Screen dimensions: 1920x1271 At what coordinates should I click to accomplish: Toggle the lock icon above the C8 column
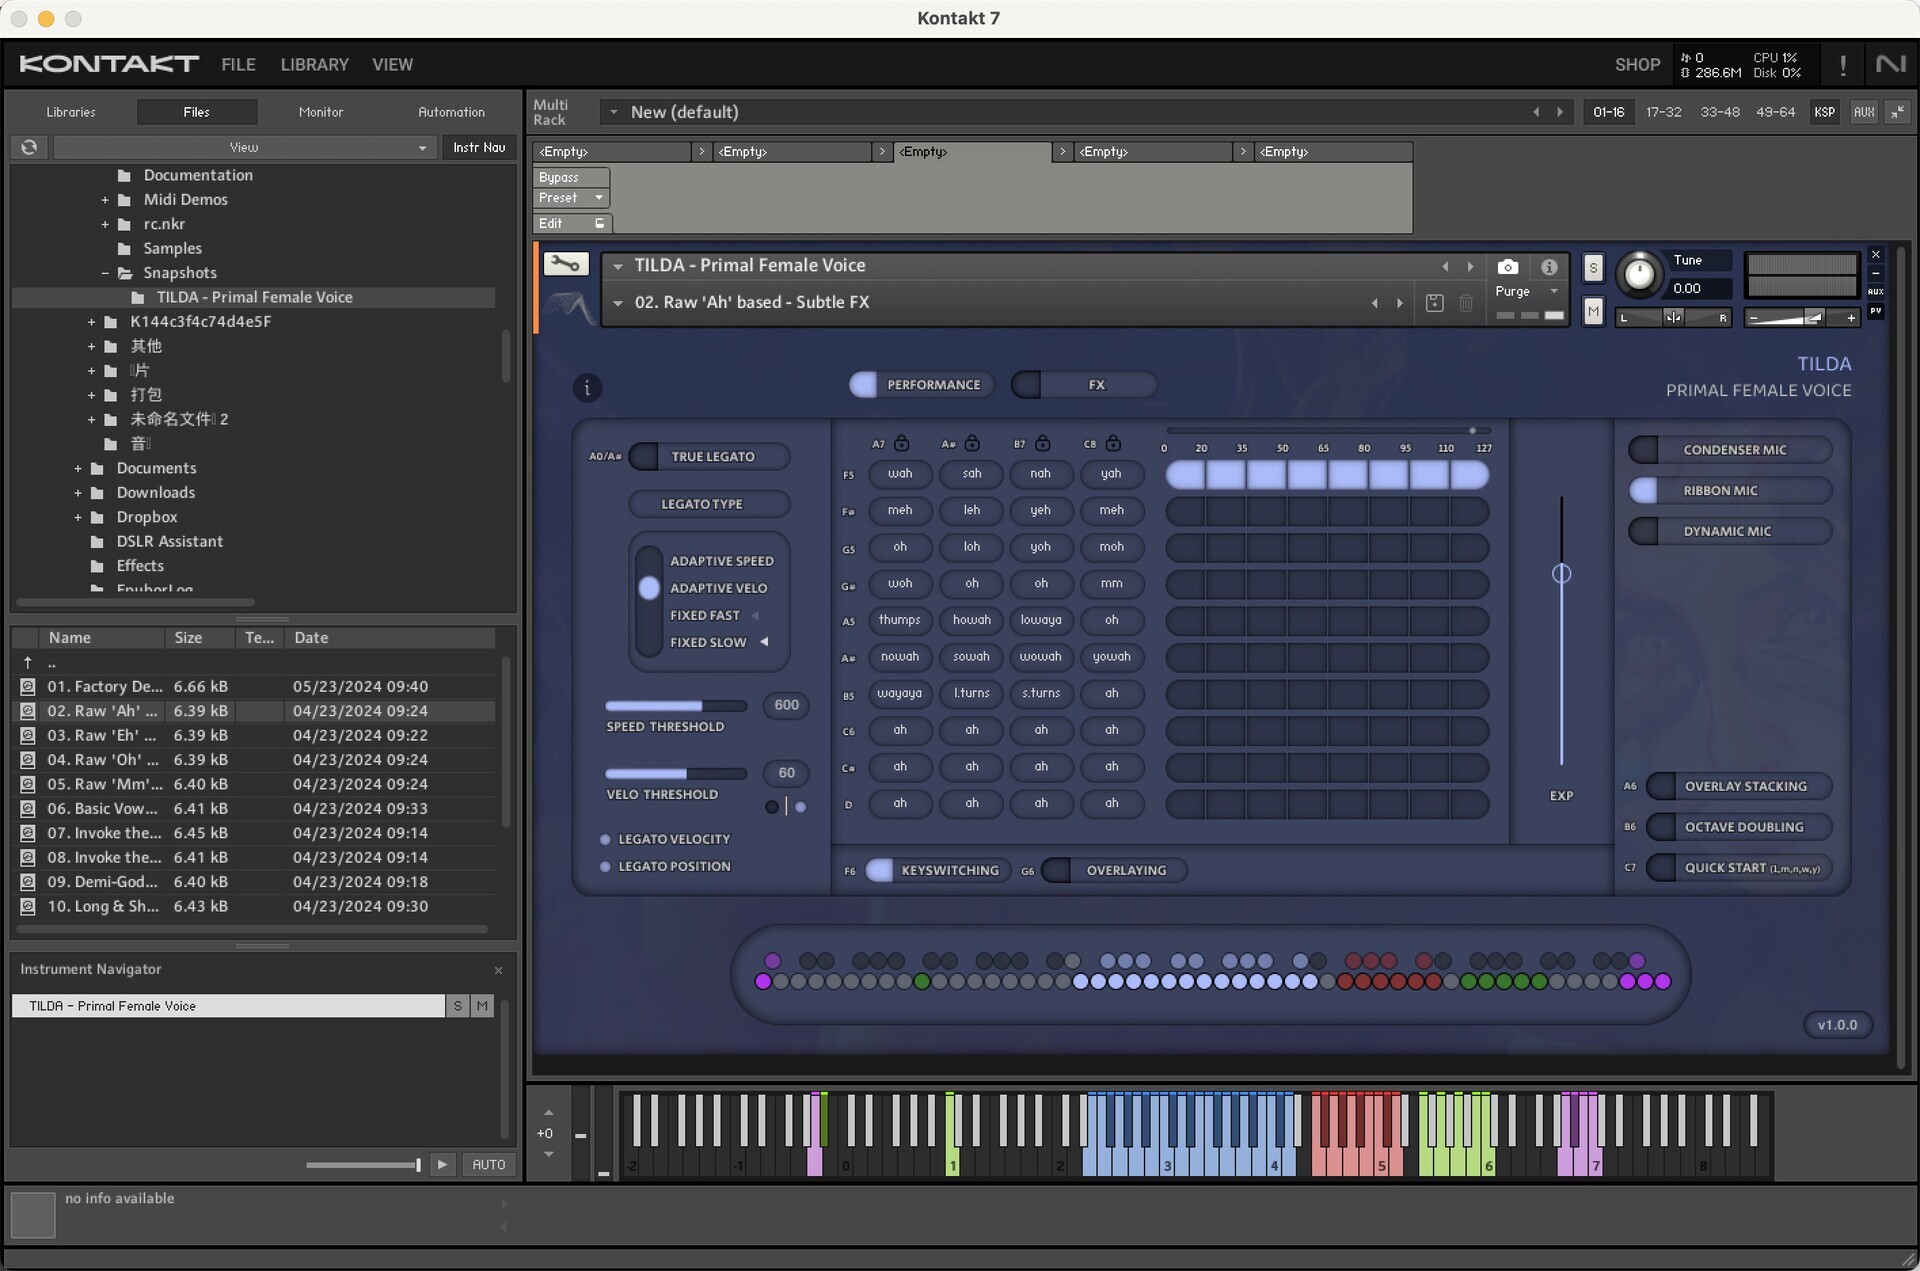pos(1113,443)
